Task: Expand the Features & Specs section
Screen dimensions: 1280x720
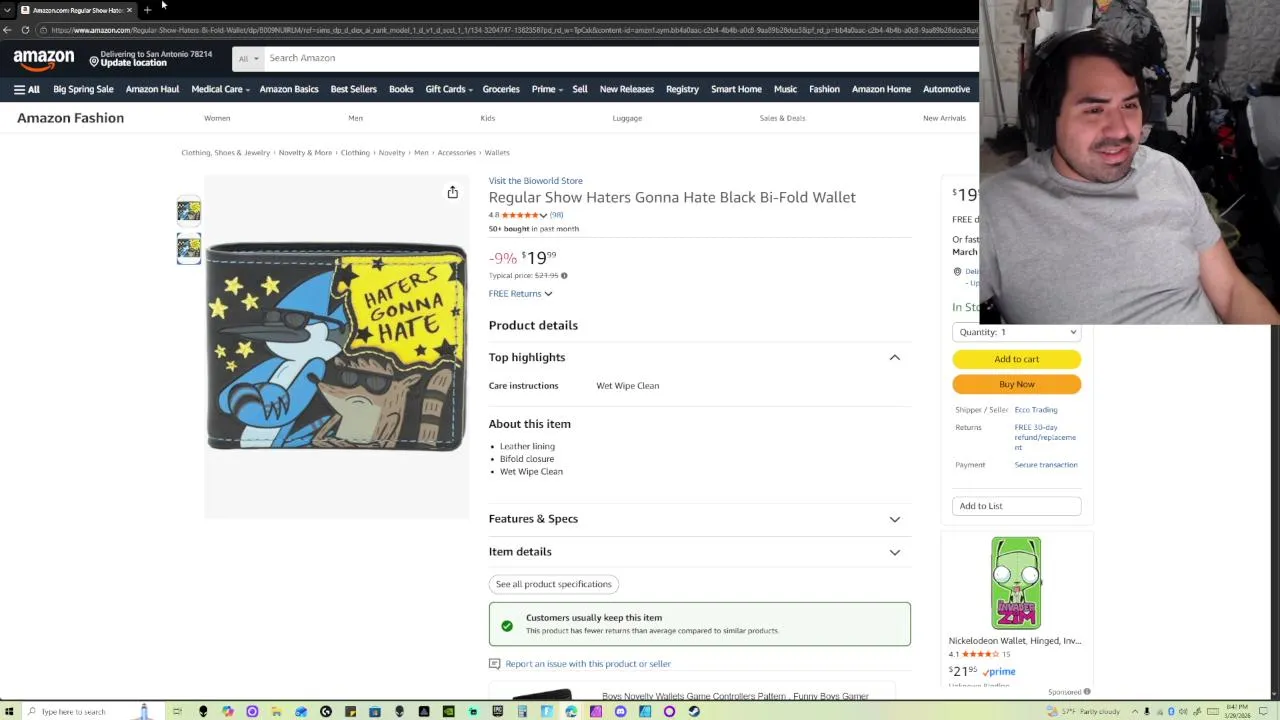Action: [x=699, y=519]
